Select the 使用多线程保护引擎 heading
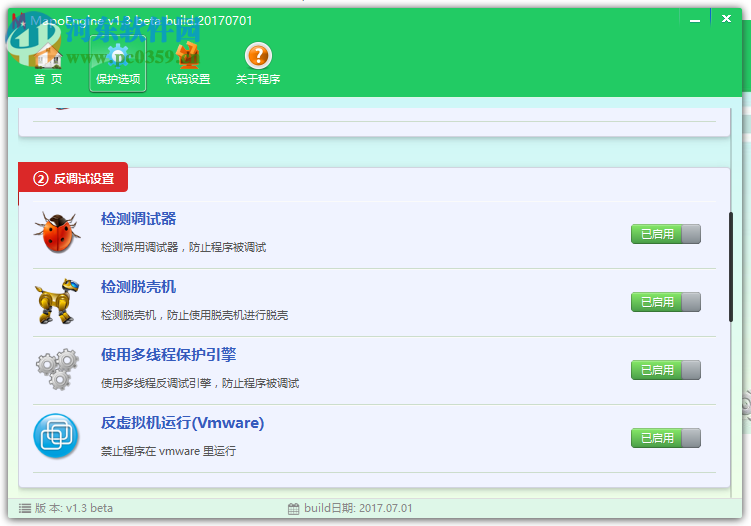Viewport: 751px width, 526px height. (169, 355)
